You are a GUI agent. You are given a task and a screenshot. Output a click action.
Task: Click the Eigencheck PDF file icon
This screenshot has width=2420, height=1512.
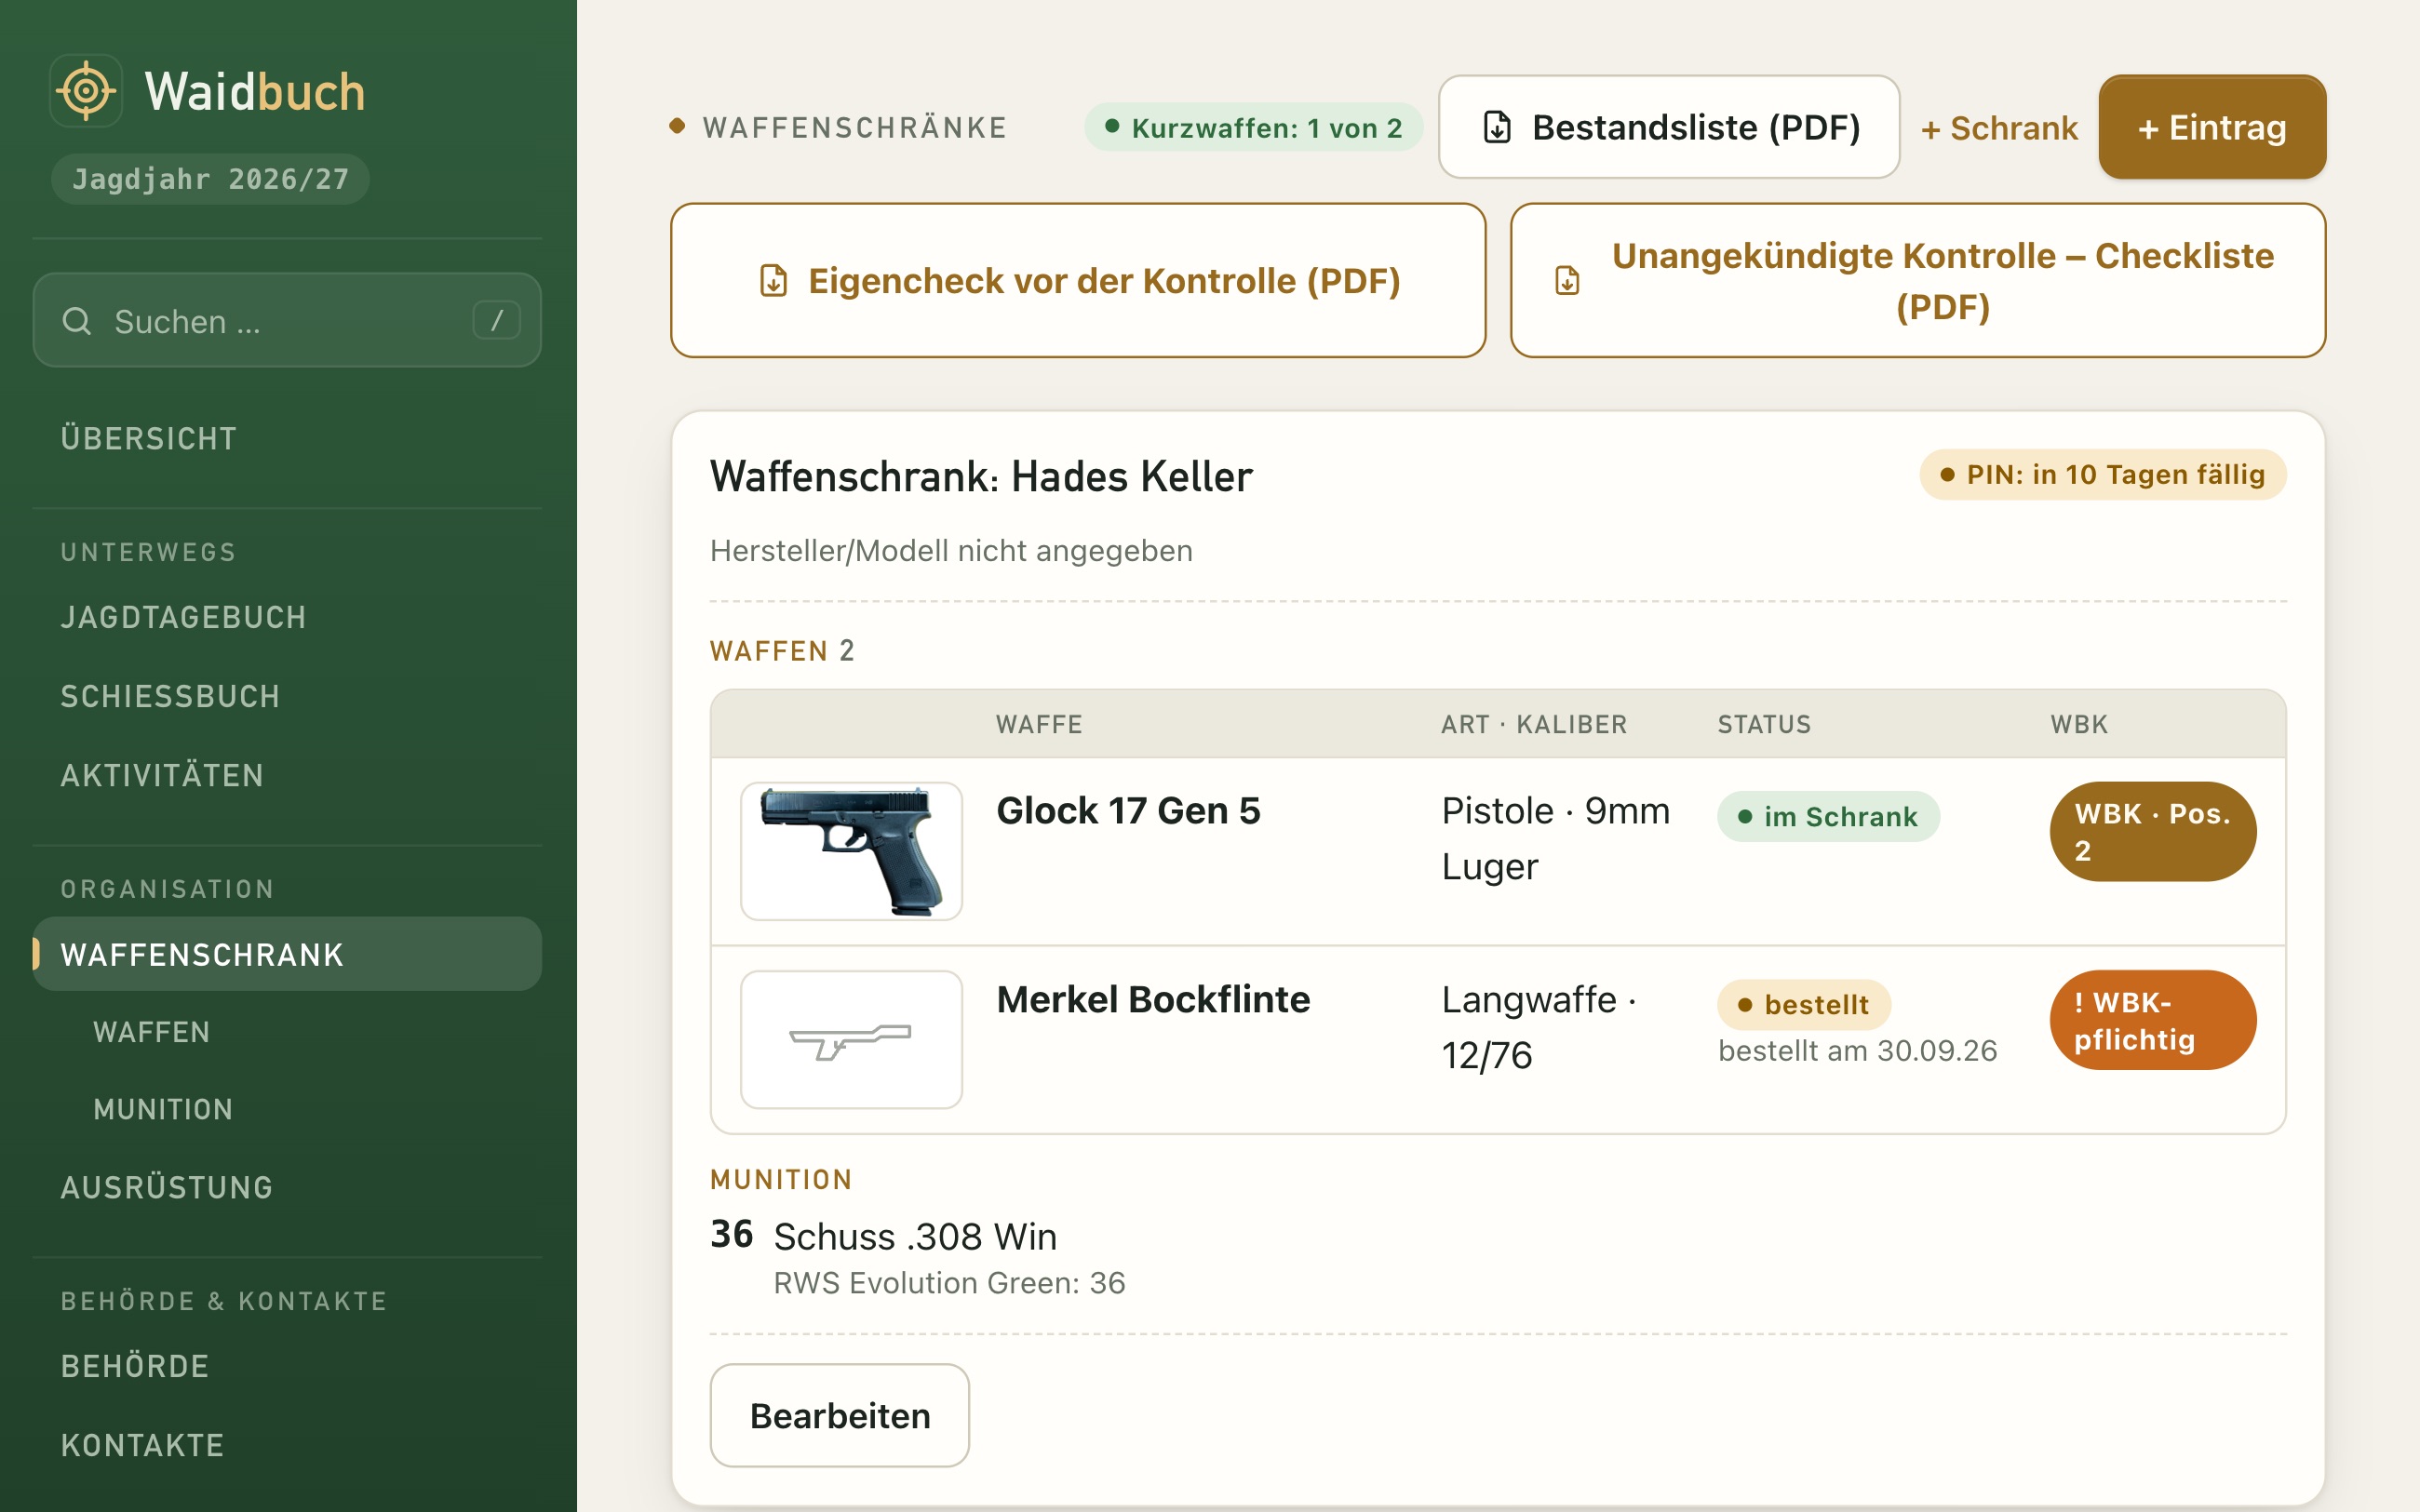point(773,281)
